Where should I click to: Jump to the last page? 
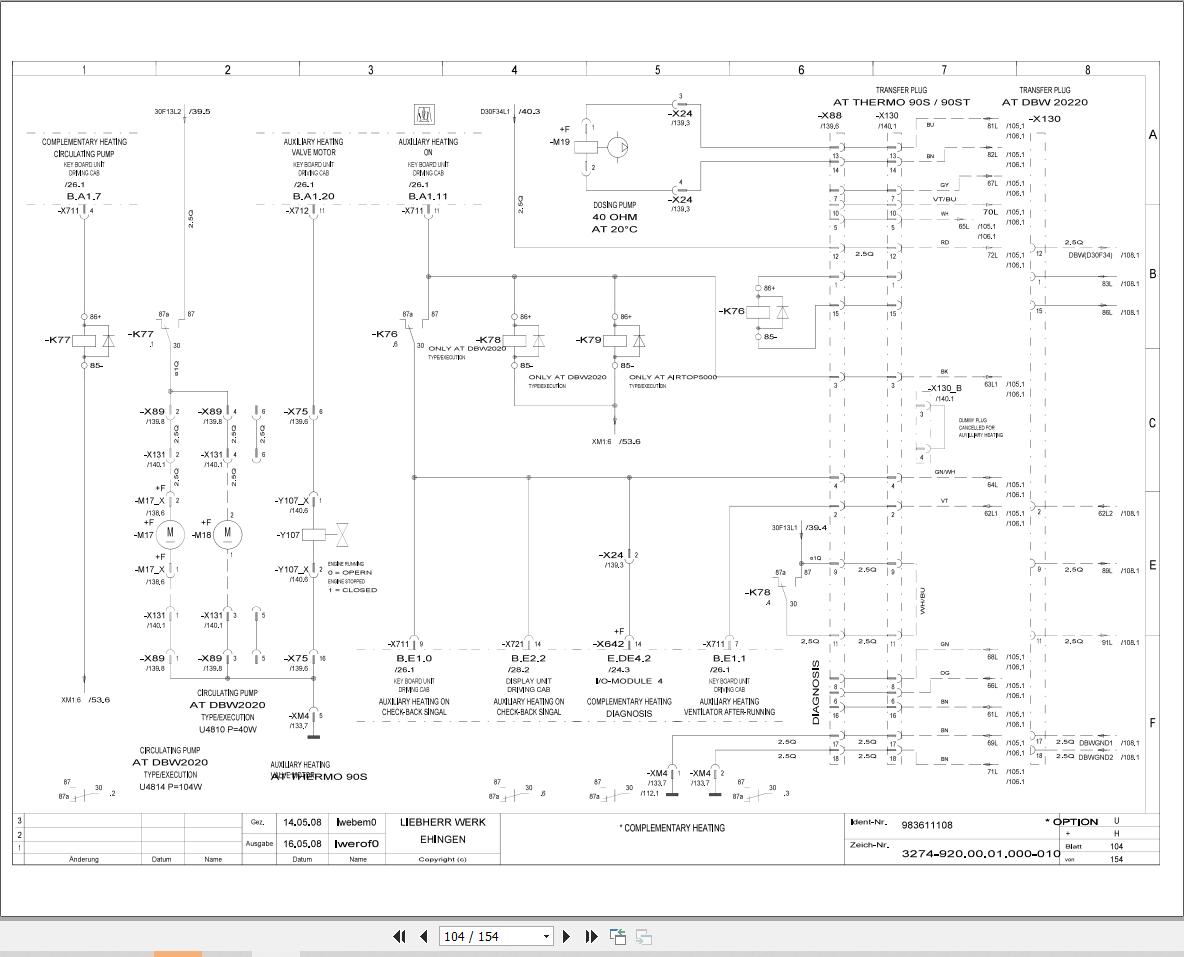coord(591,937)
